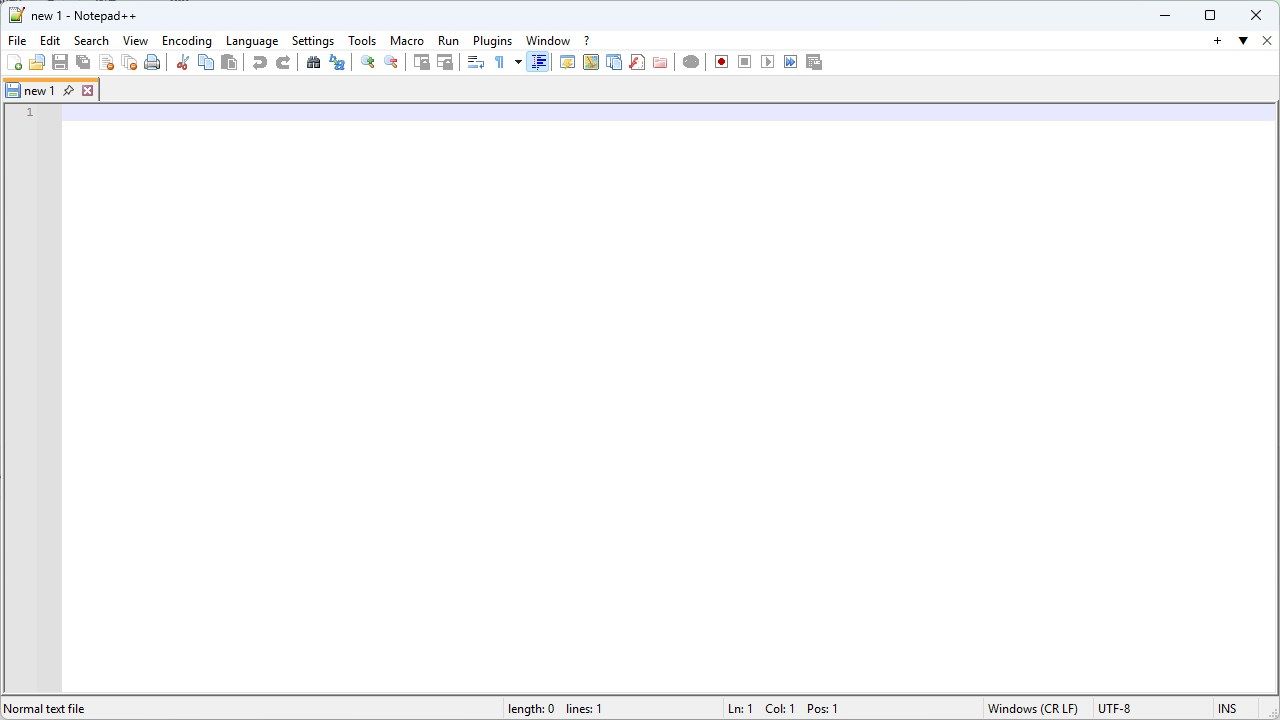Toggle Folder as Workspace panel icon

660,62
